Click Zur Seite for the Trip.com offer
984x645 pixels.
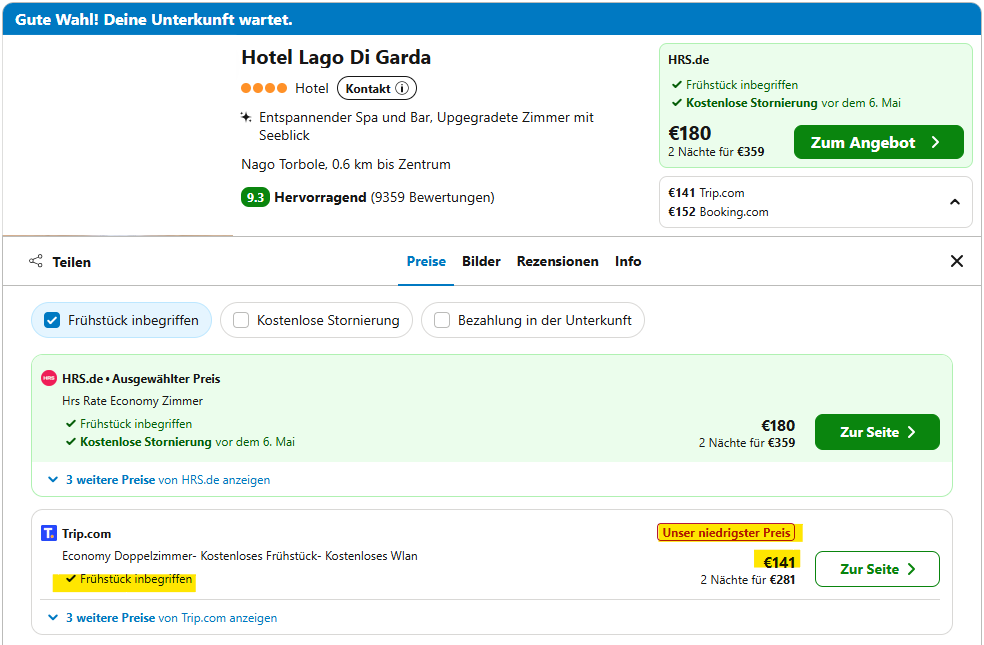pos(877,569)
